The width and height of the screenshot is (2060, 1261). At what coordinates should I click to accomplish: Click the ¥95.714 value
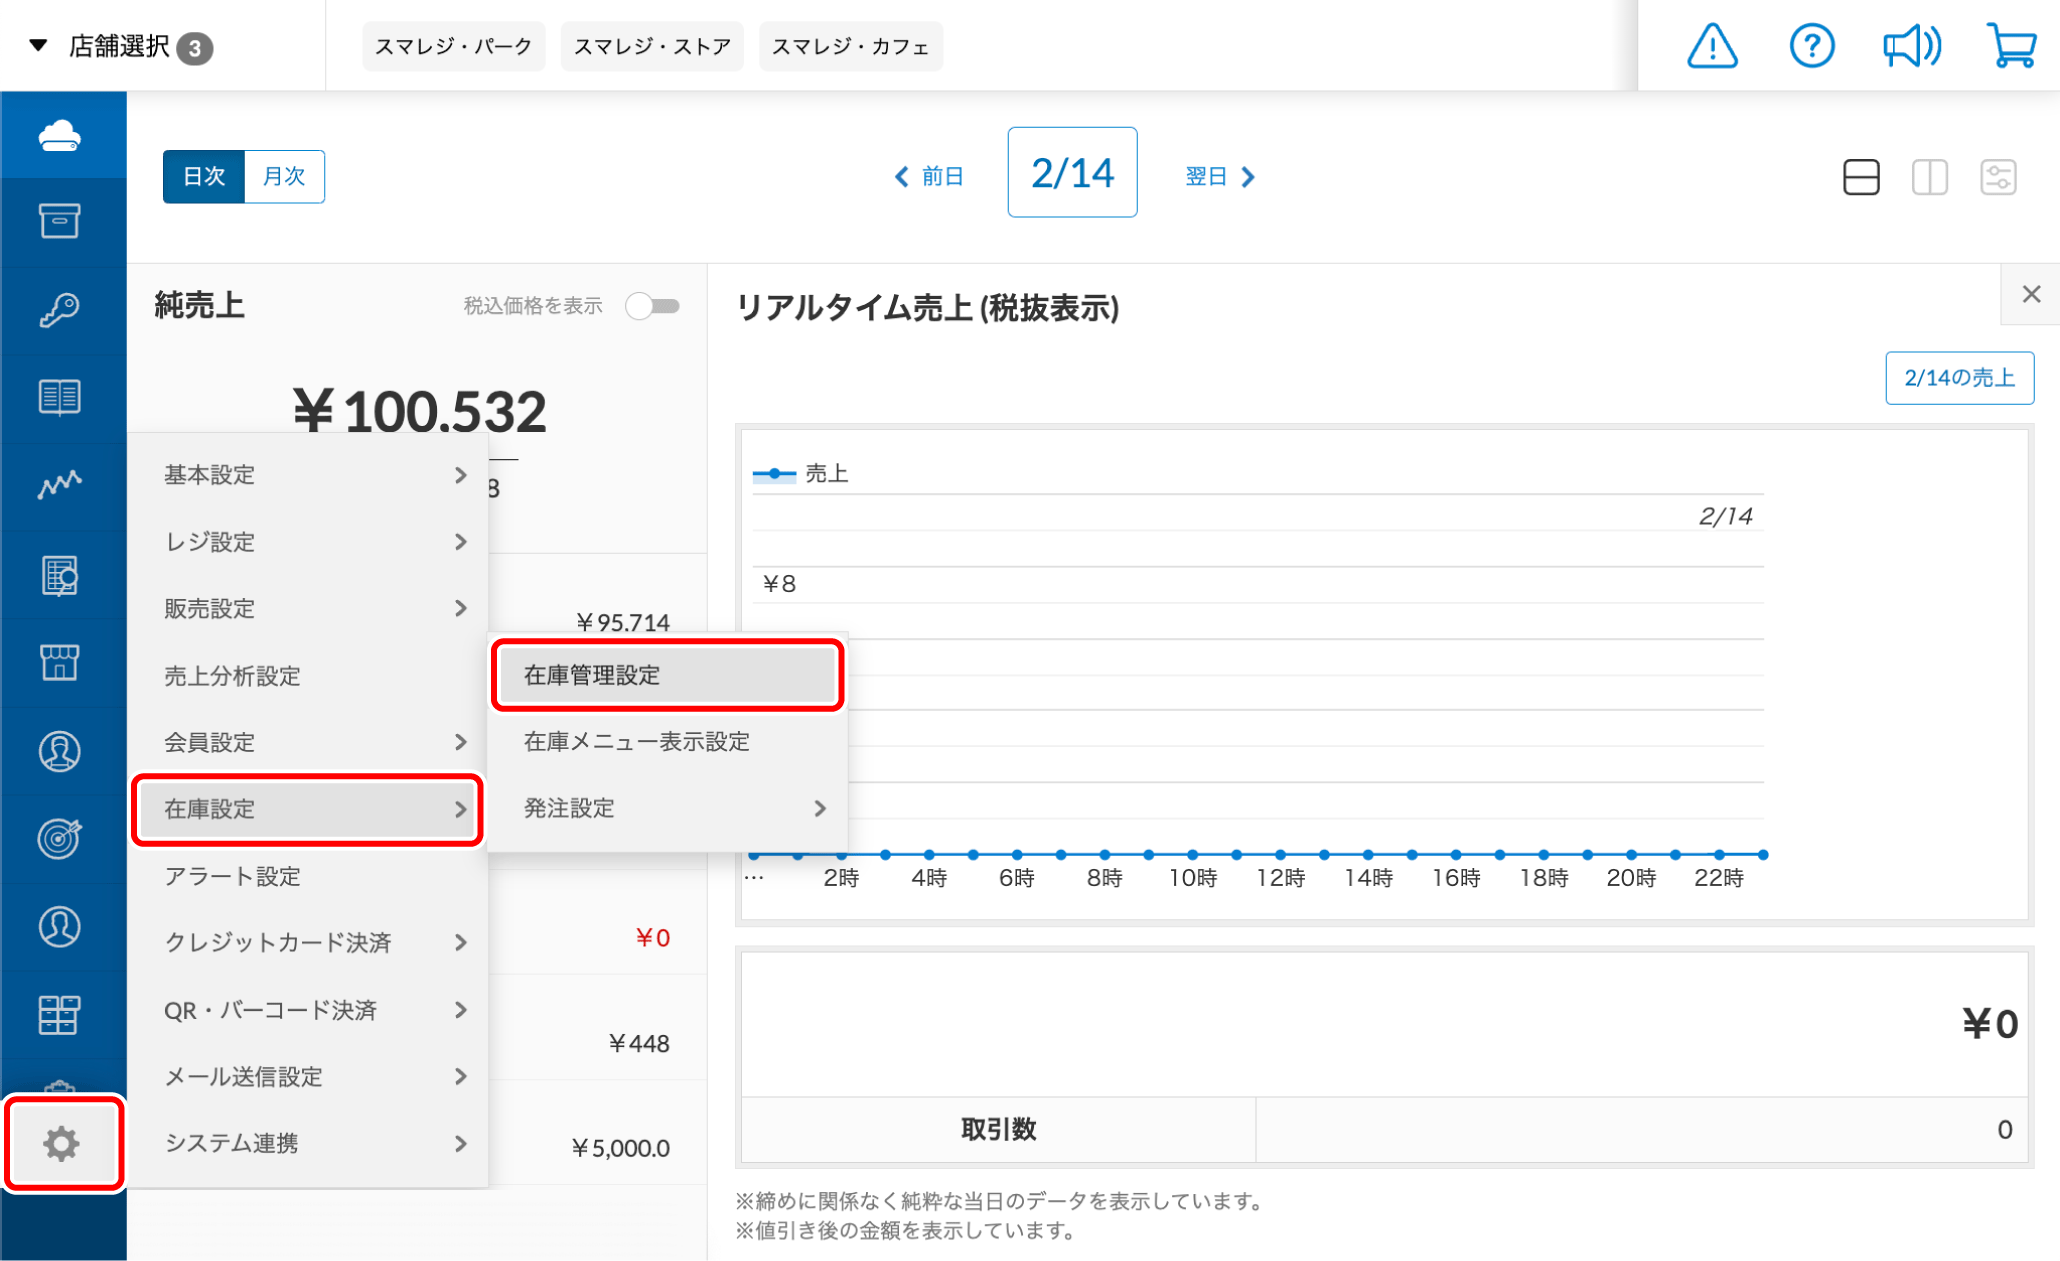623,623
